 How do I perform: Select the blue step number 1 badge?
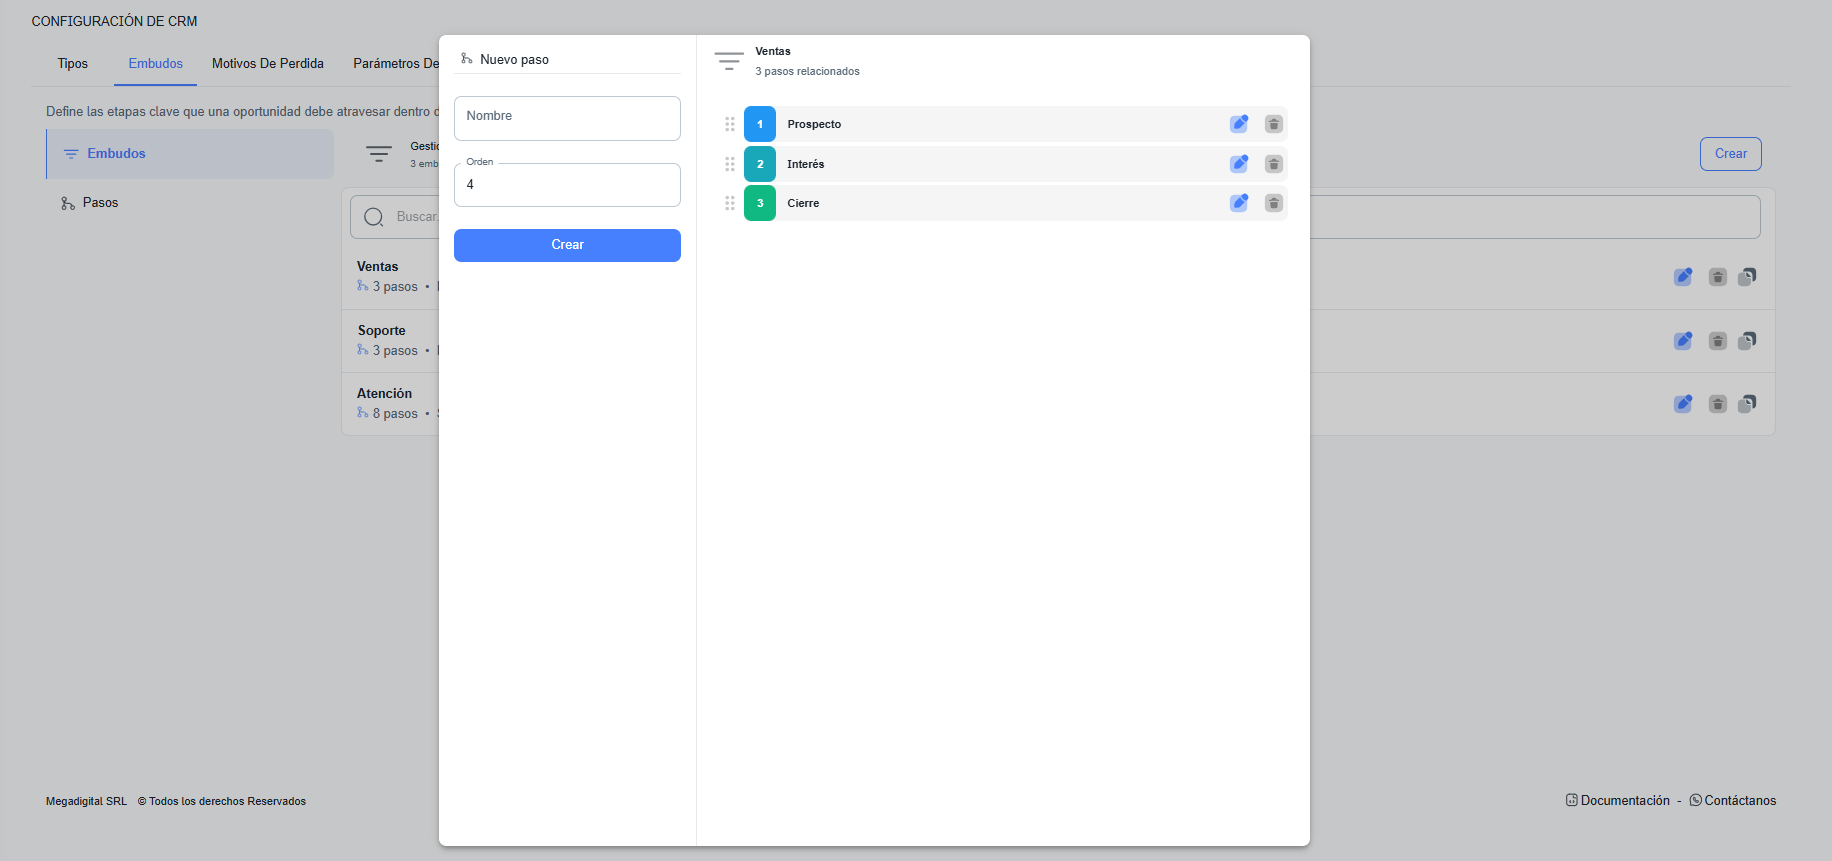pos(760,124)
